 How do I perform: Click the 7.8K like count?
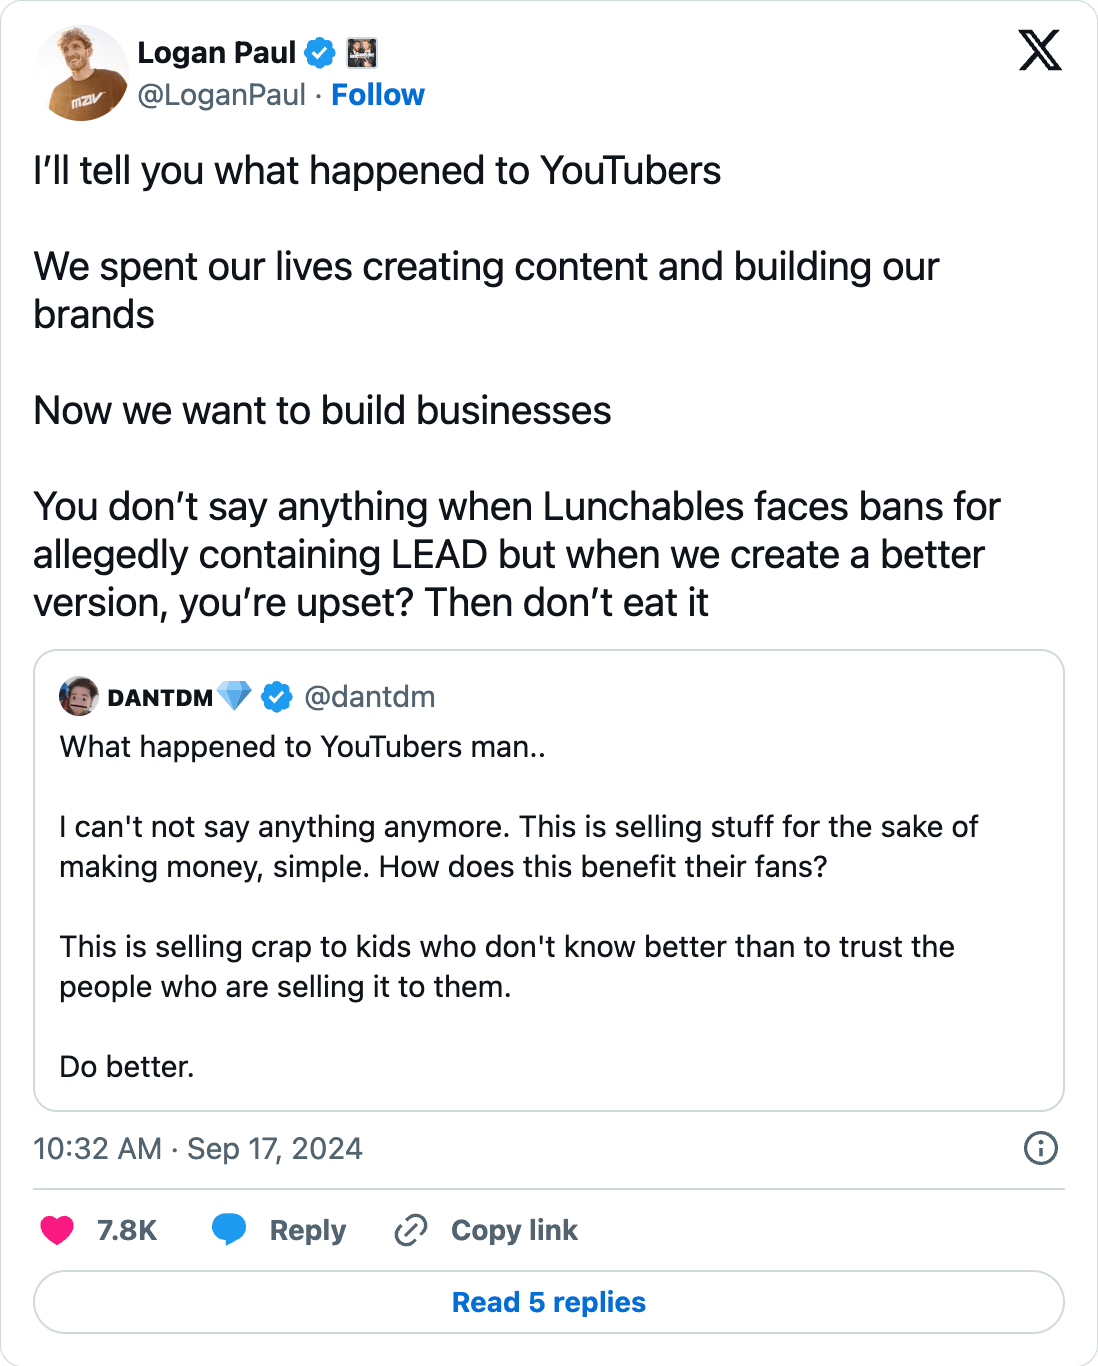click(126, 1230)
